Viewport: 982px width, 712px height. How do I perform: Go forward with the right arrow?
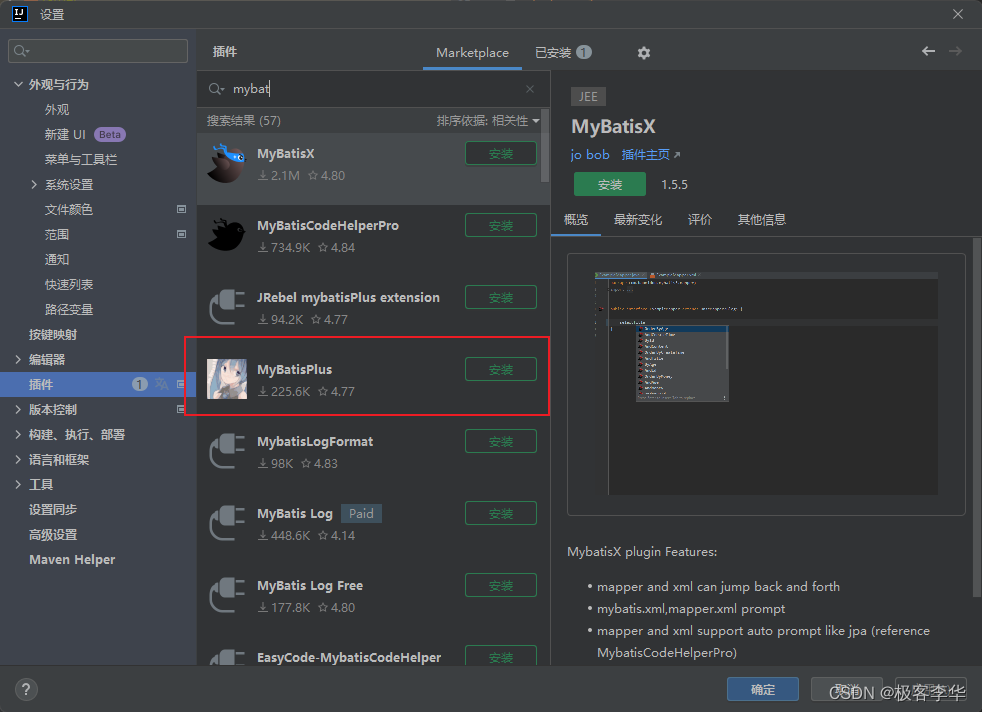(955, 51)
